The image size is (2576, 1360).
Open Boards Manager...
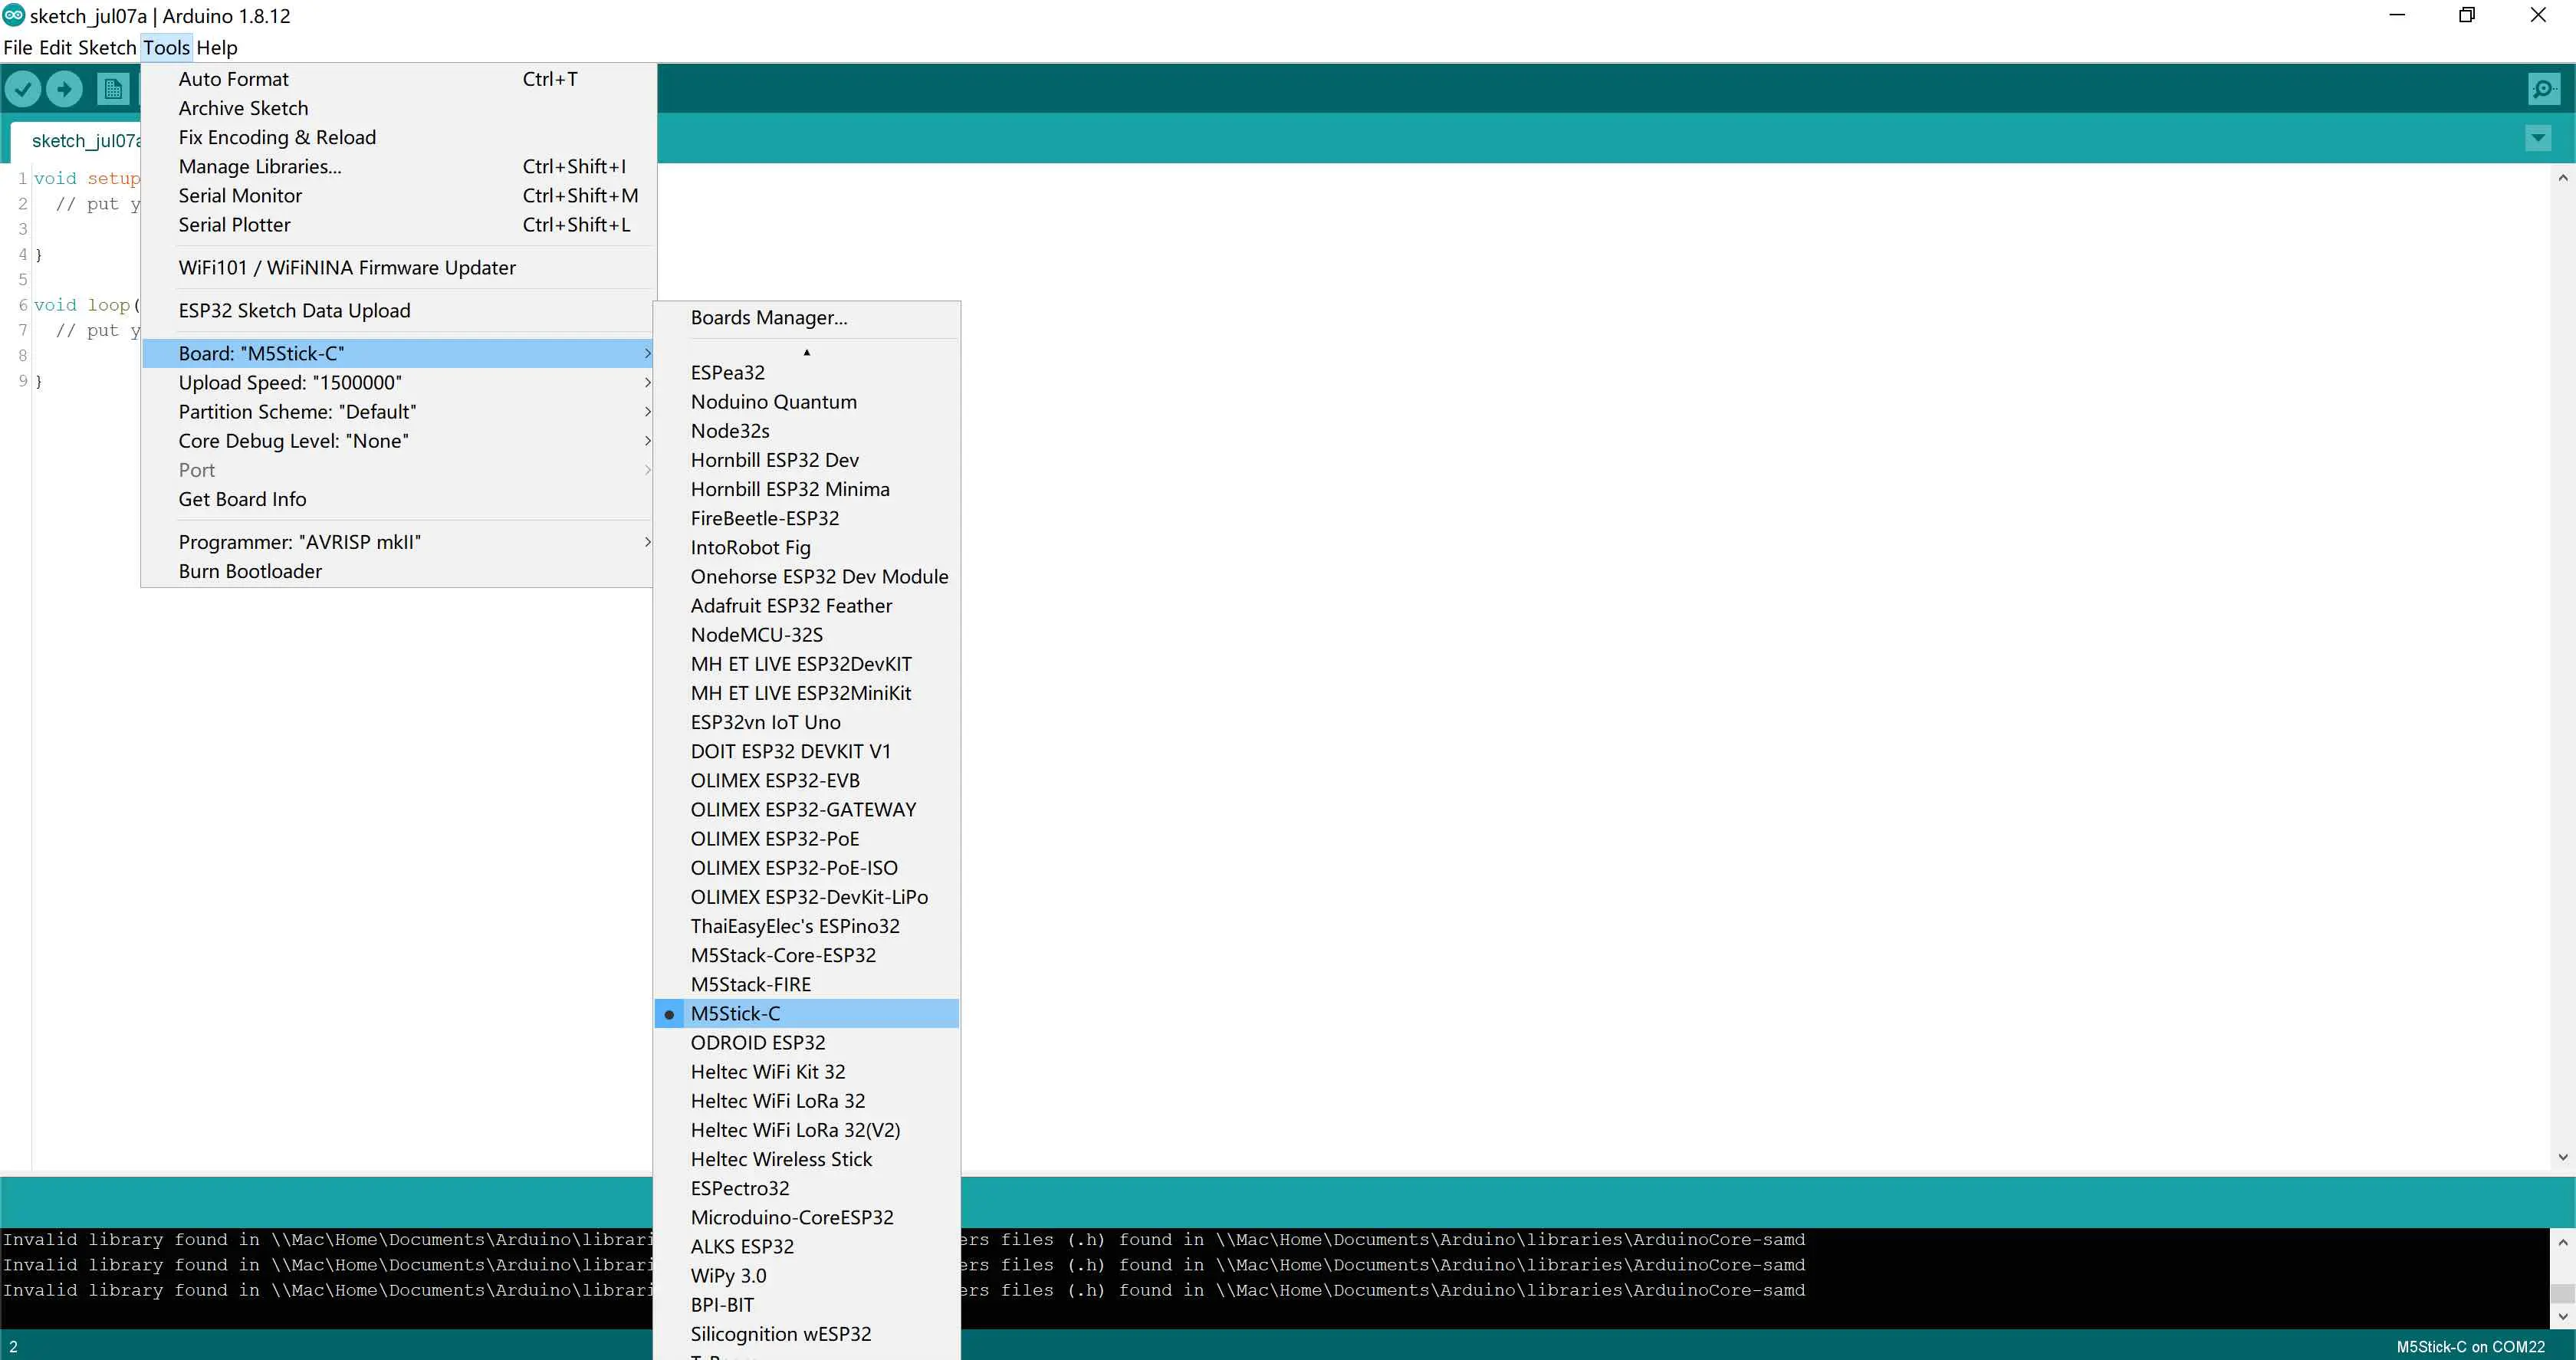coord(806,317)
